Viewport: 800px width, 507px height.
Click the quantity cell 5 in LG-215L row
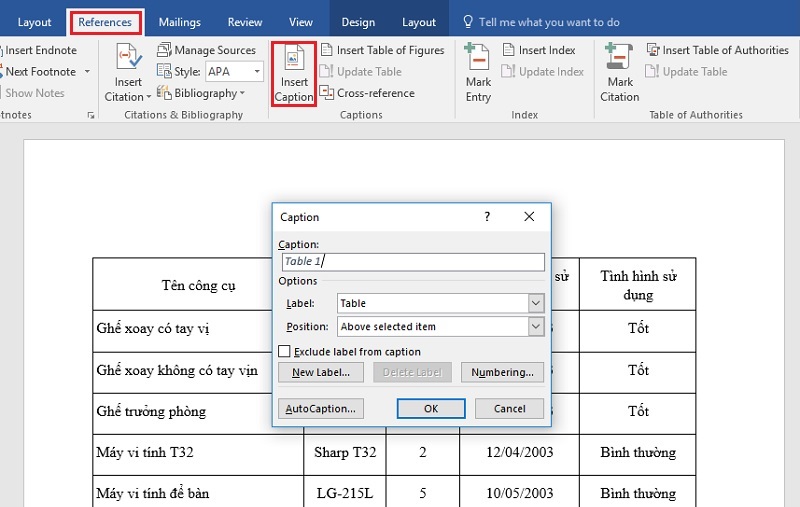(x=422, y=493)
